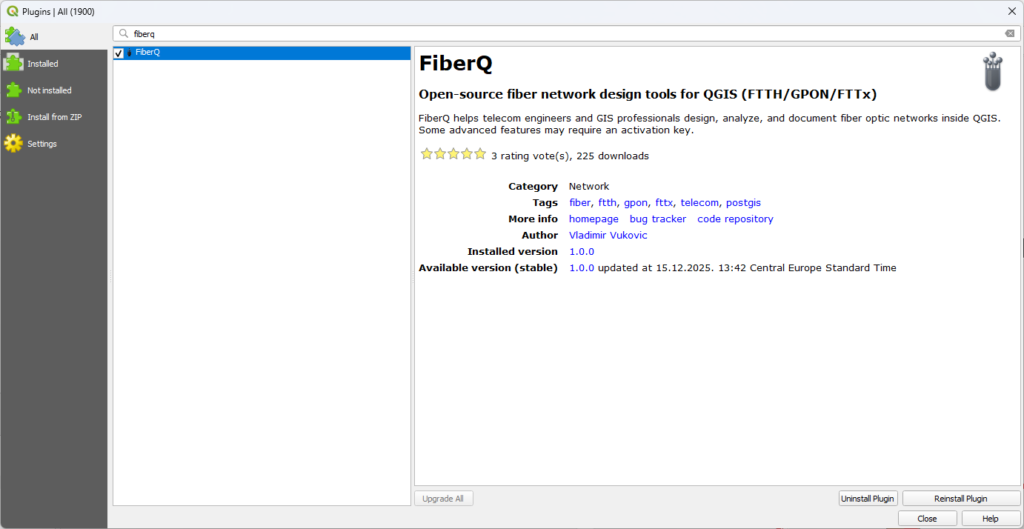
Task: Click the gpon tag link
Action: click(636, 202)
